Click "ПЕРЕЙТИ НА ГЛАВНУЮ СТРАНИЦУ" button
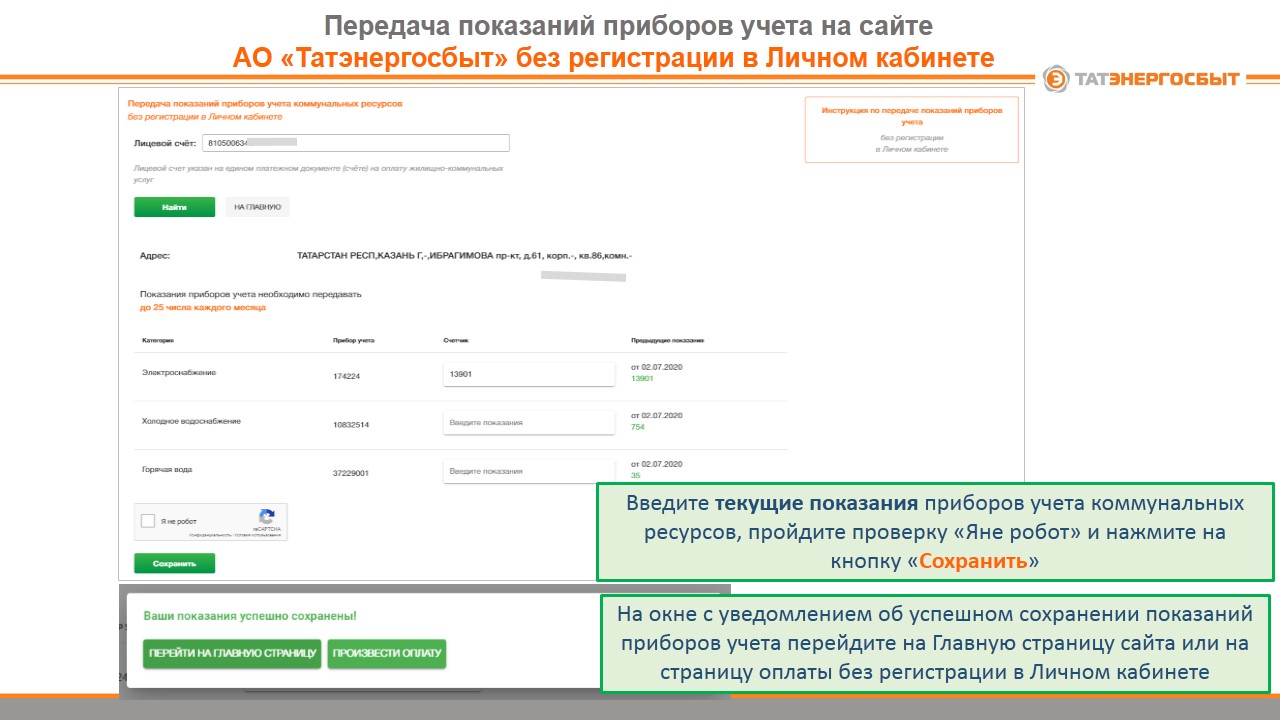The image size is (1280, 720). click(x=232, y=654)
